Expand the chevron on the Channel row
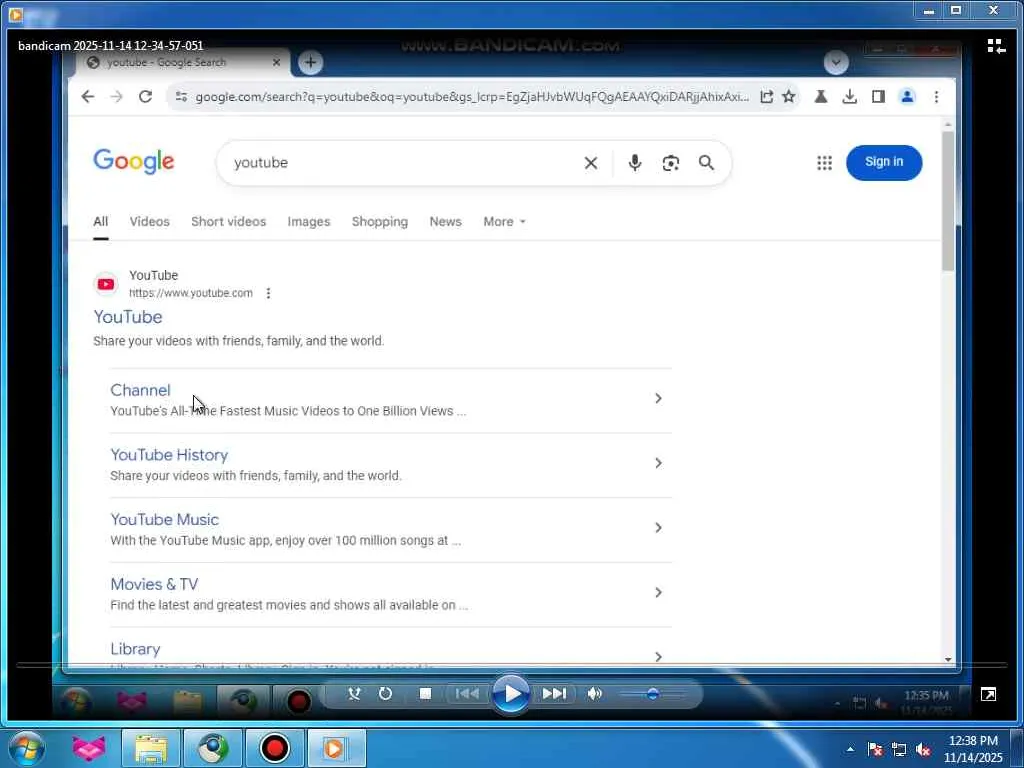Screen dimensions: 1024x768 coord(658,398)
